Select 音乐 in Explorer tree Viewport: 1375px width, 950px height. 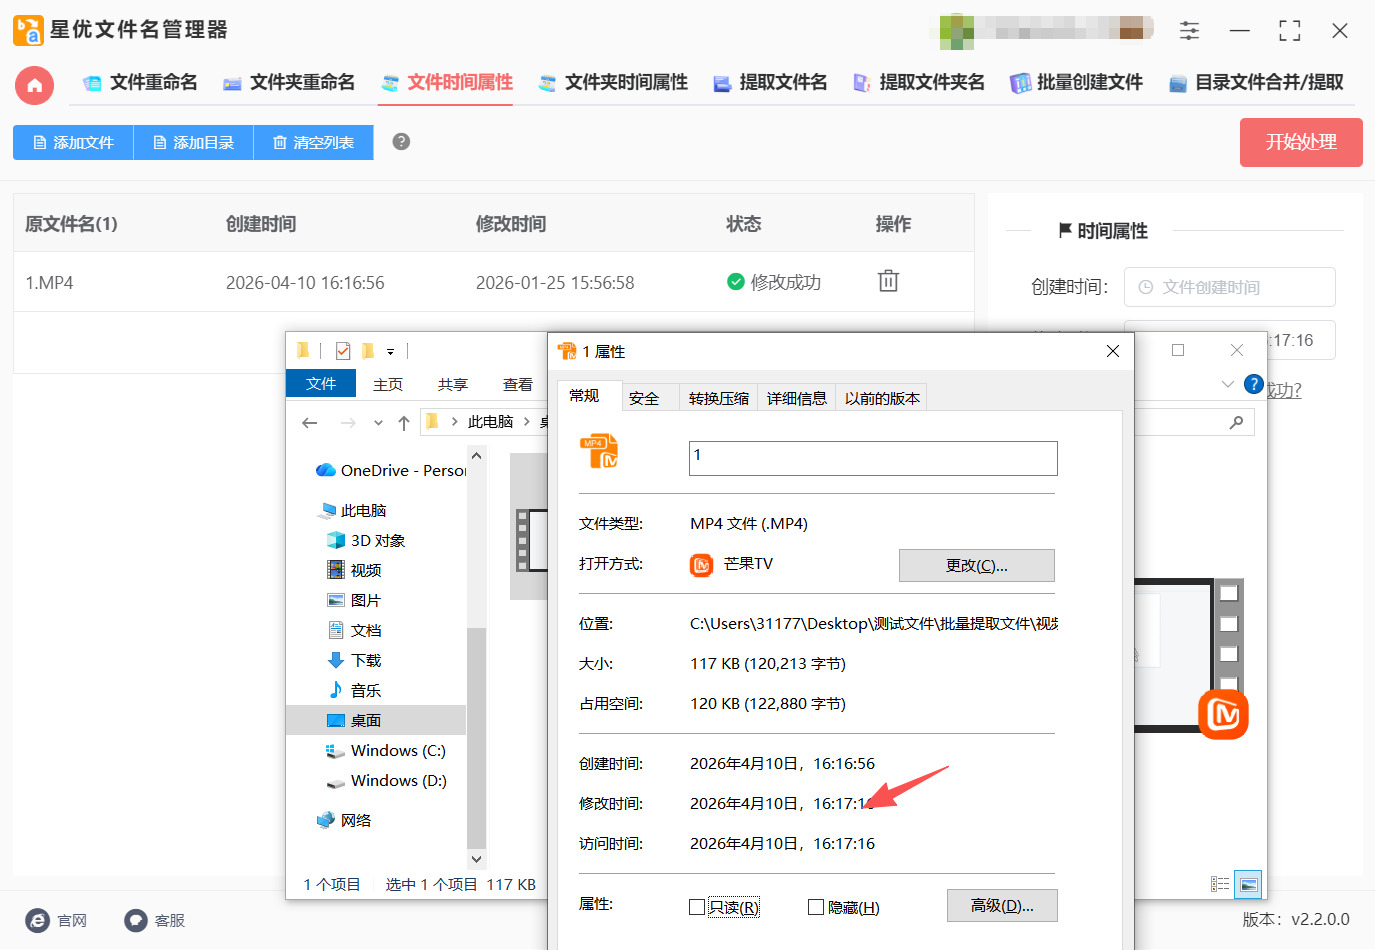pyautogui.click(x=355, y=690)
